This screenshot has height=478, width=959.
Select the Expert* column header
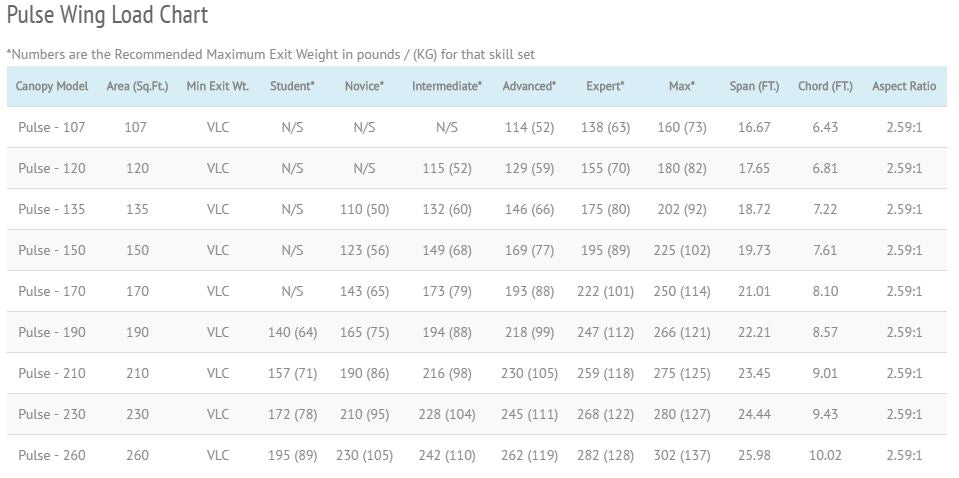[605, 86]
